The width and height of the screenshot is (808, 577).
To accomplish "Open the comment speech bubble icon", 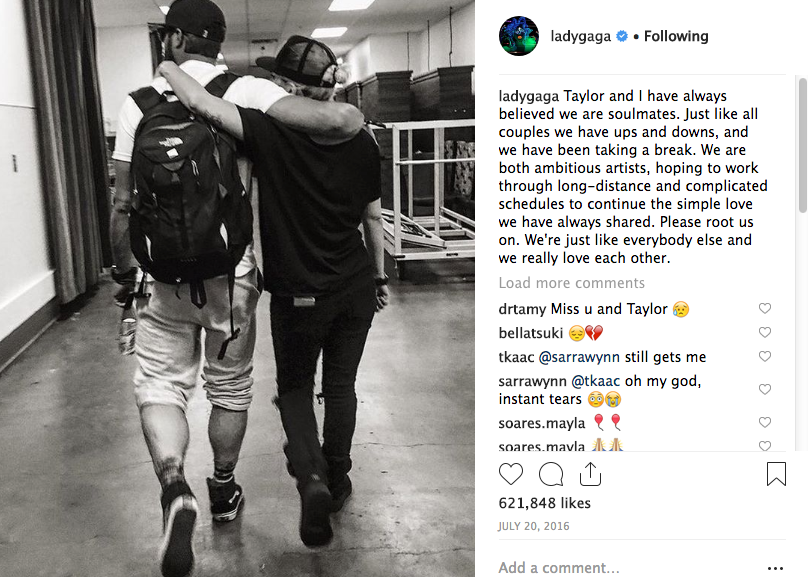I will coord(551,474).
